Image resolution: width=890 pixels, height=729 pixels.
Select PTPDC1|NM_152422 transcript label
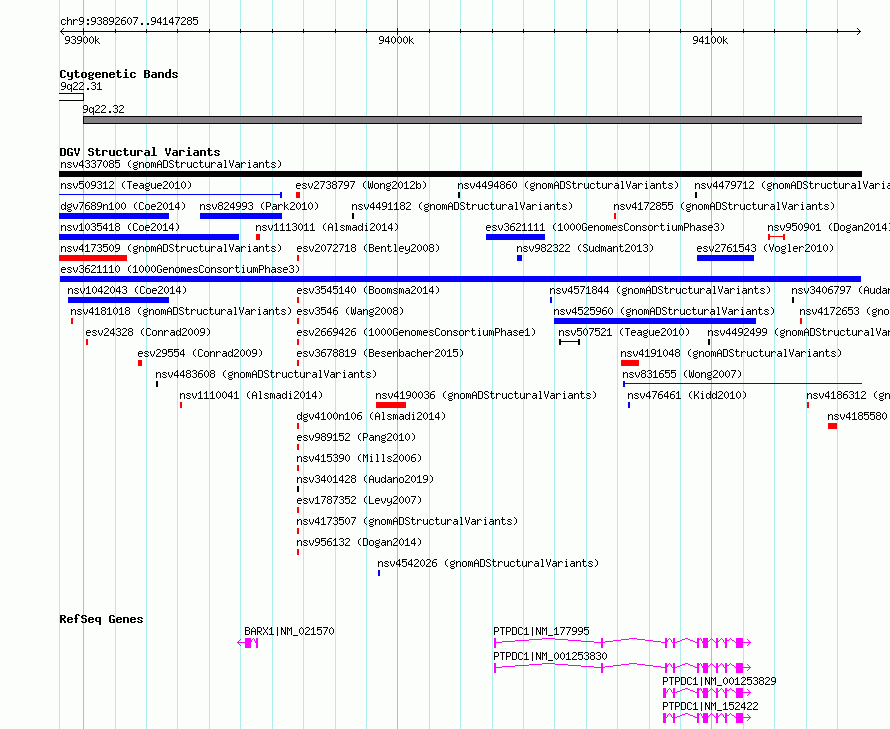pos(710,706)
